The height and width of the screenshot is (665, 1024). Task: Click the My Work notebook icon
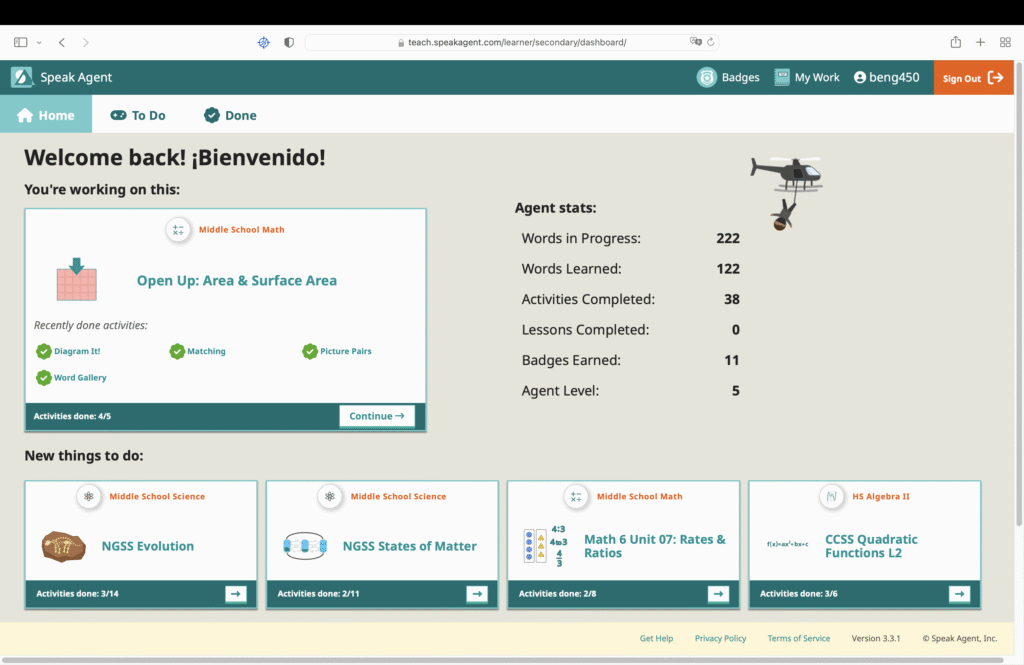(782, 77)
